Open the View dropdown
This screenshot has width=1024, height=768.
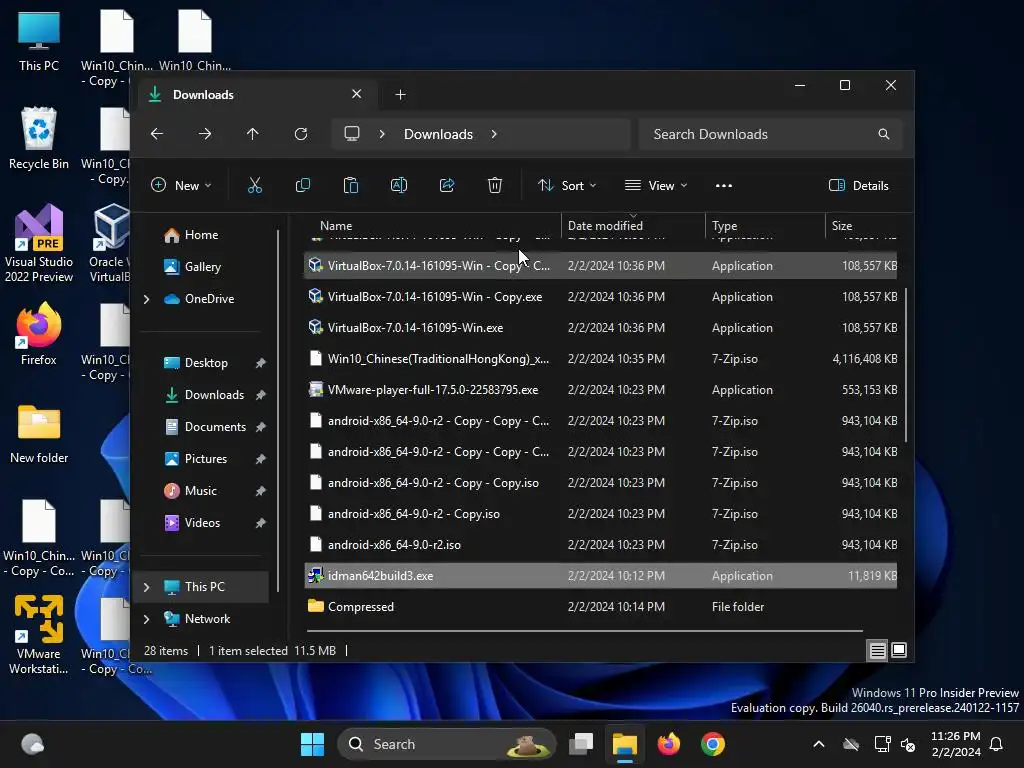click(656, 185)
